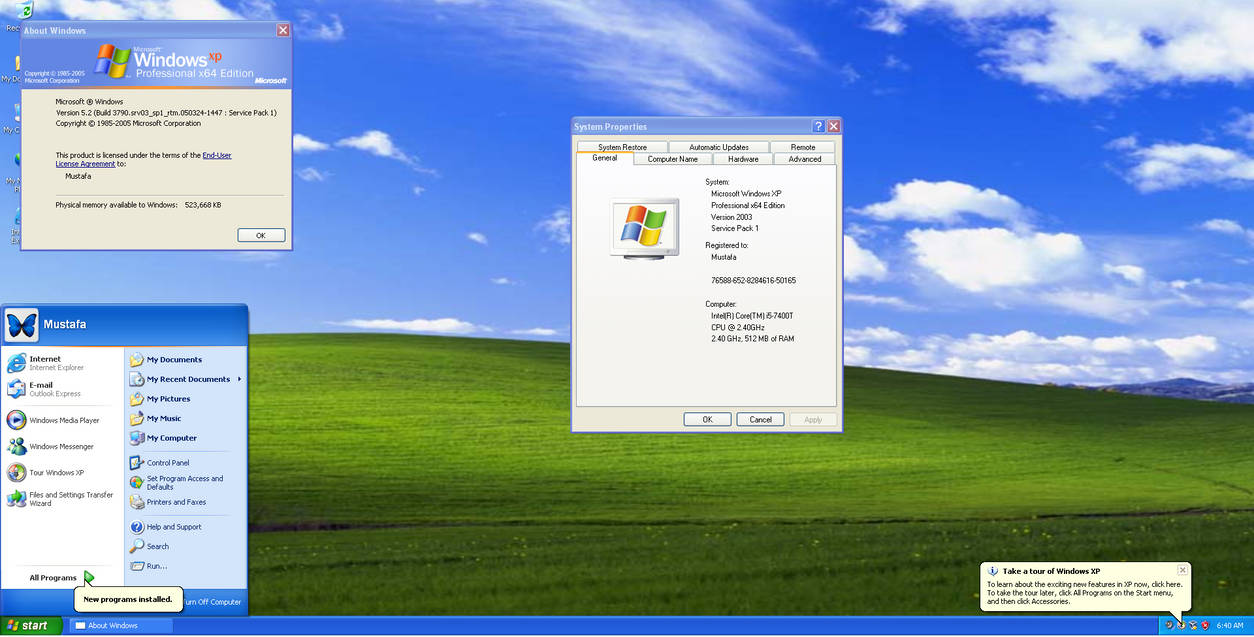Click the security shield tray icon
Viewport: 1254px width, 637px height.
(x=1205, y=625)
